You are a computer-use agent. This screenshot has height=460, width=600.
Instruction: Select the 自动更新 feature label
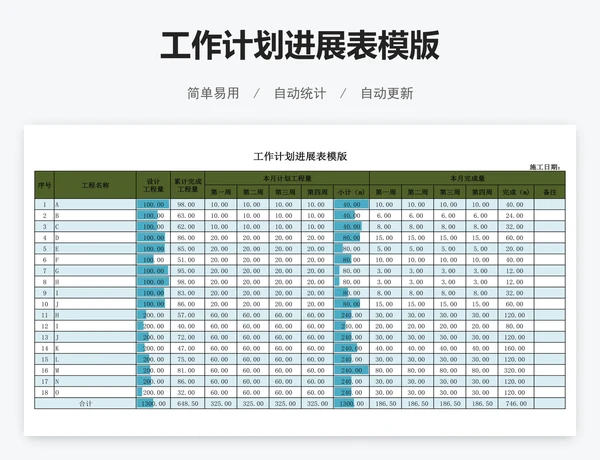[386, 93]
